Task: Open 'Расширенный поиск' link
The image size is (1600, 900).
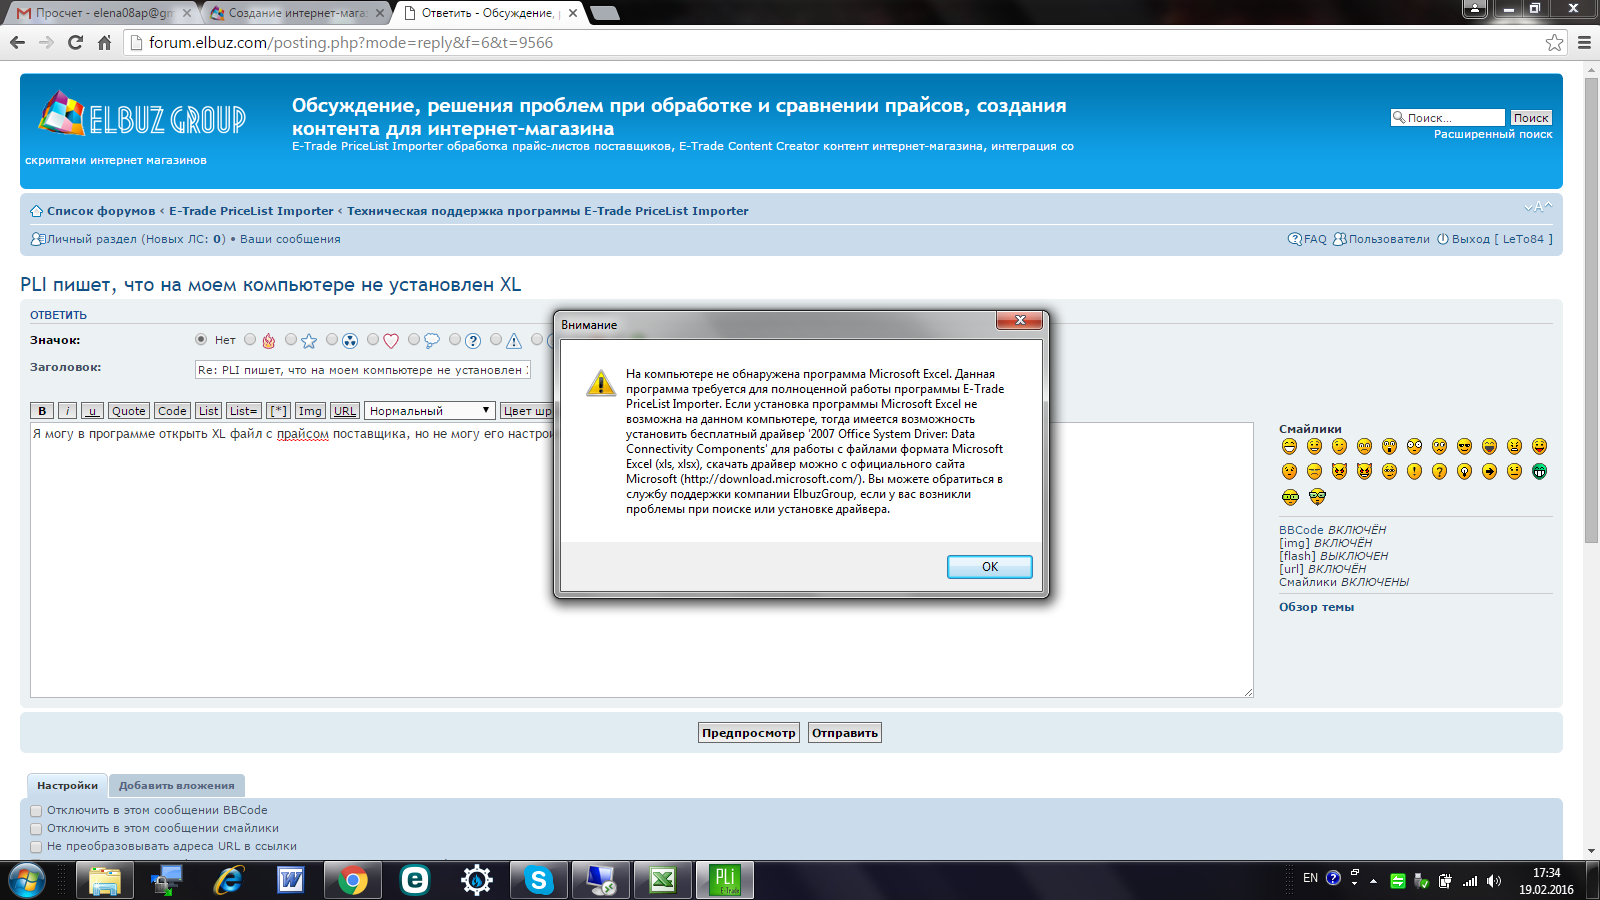Action: tap(1493, 134)
